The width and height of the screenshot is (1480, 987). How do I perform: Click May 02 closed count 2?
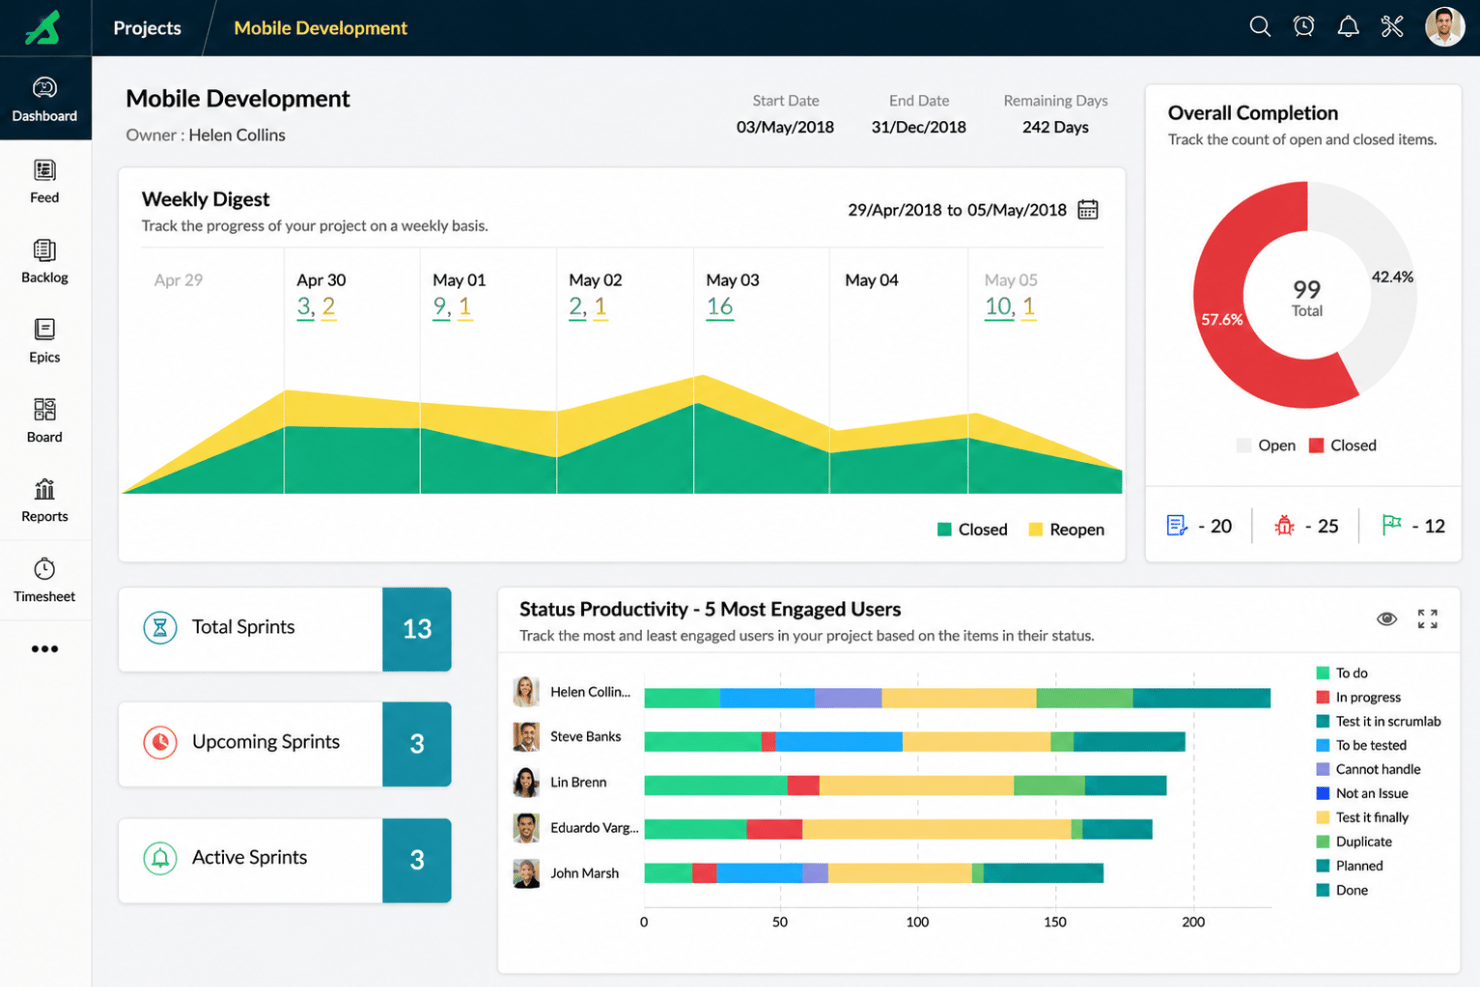click(x=576, y=307)
